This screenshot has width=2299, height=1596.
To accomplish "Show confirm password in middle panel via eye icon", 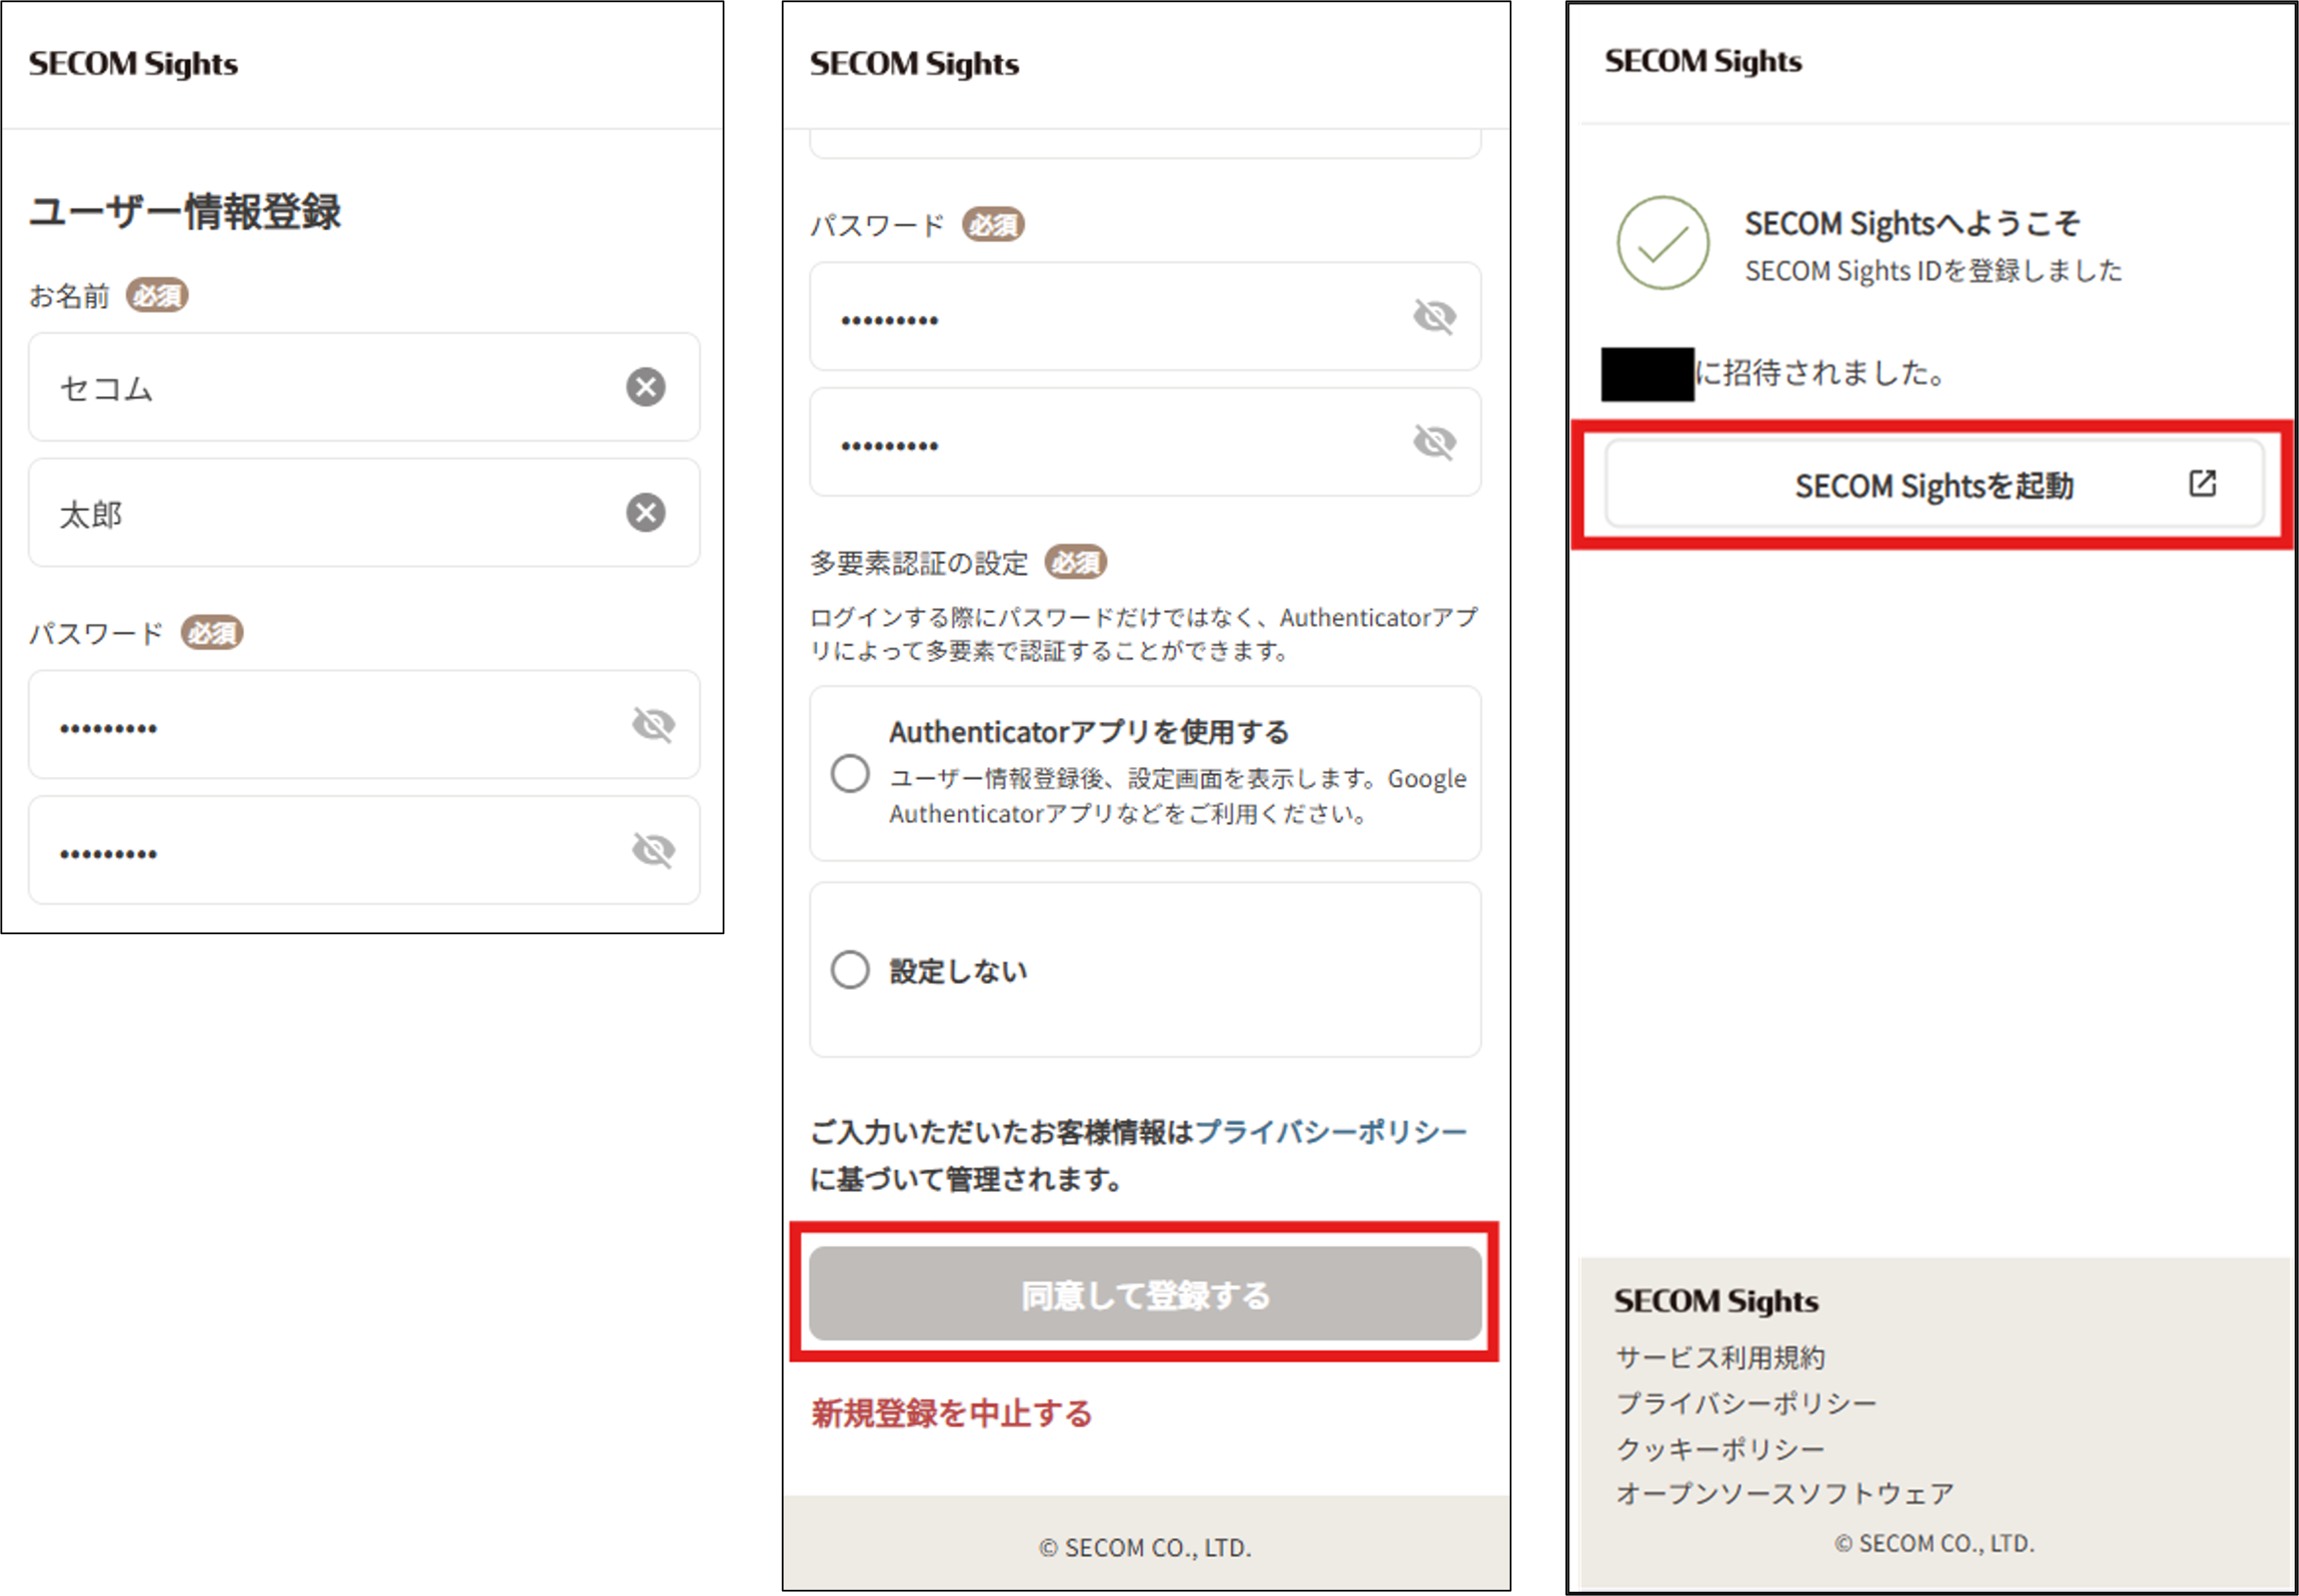I will [x=1435, y=441].
